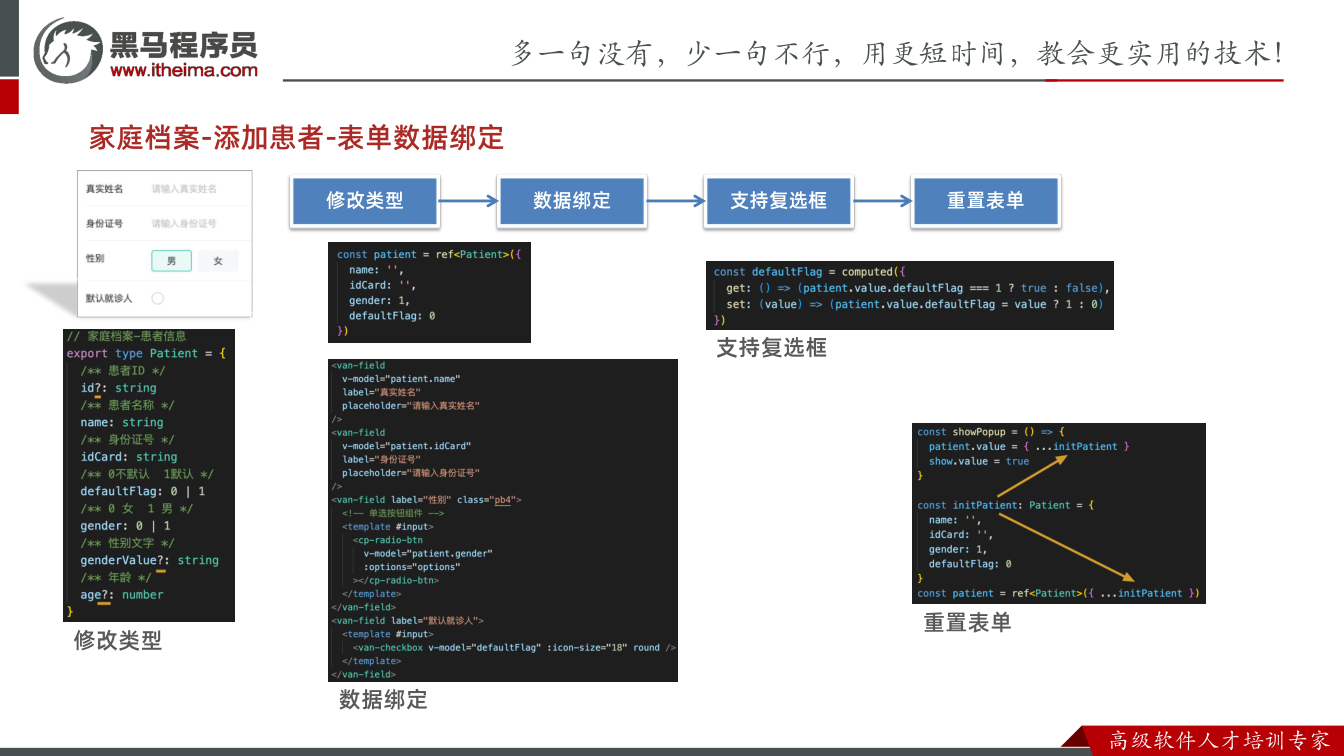Open the www.itheima.com link
The image size is (1344, 756).
pyautogui.click(x=183, y=70)
